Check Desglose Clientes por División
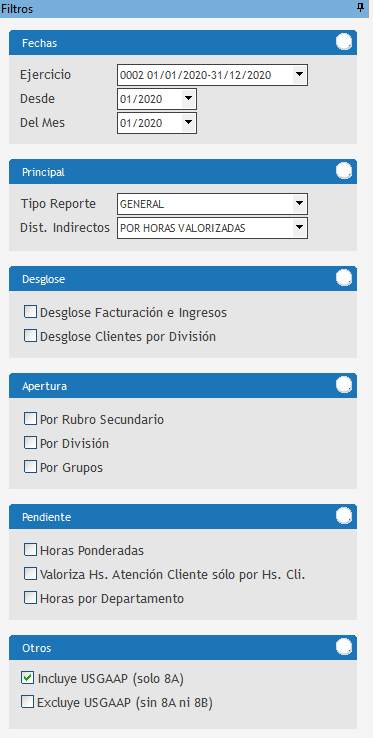Screen dimensions: 373x738 31,336
